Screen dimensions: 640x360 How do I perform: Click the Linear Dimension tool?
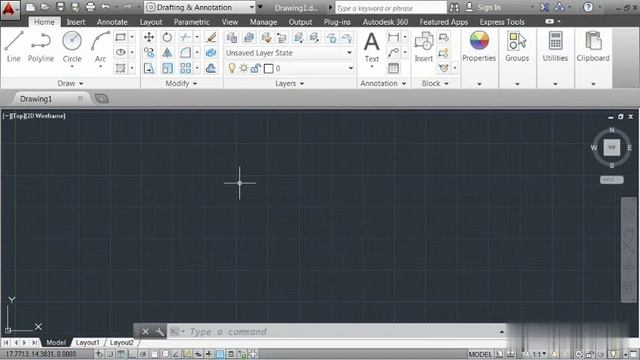(x=393, y=38)
